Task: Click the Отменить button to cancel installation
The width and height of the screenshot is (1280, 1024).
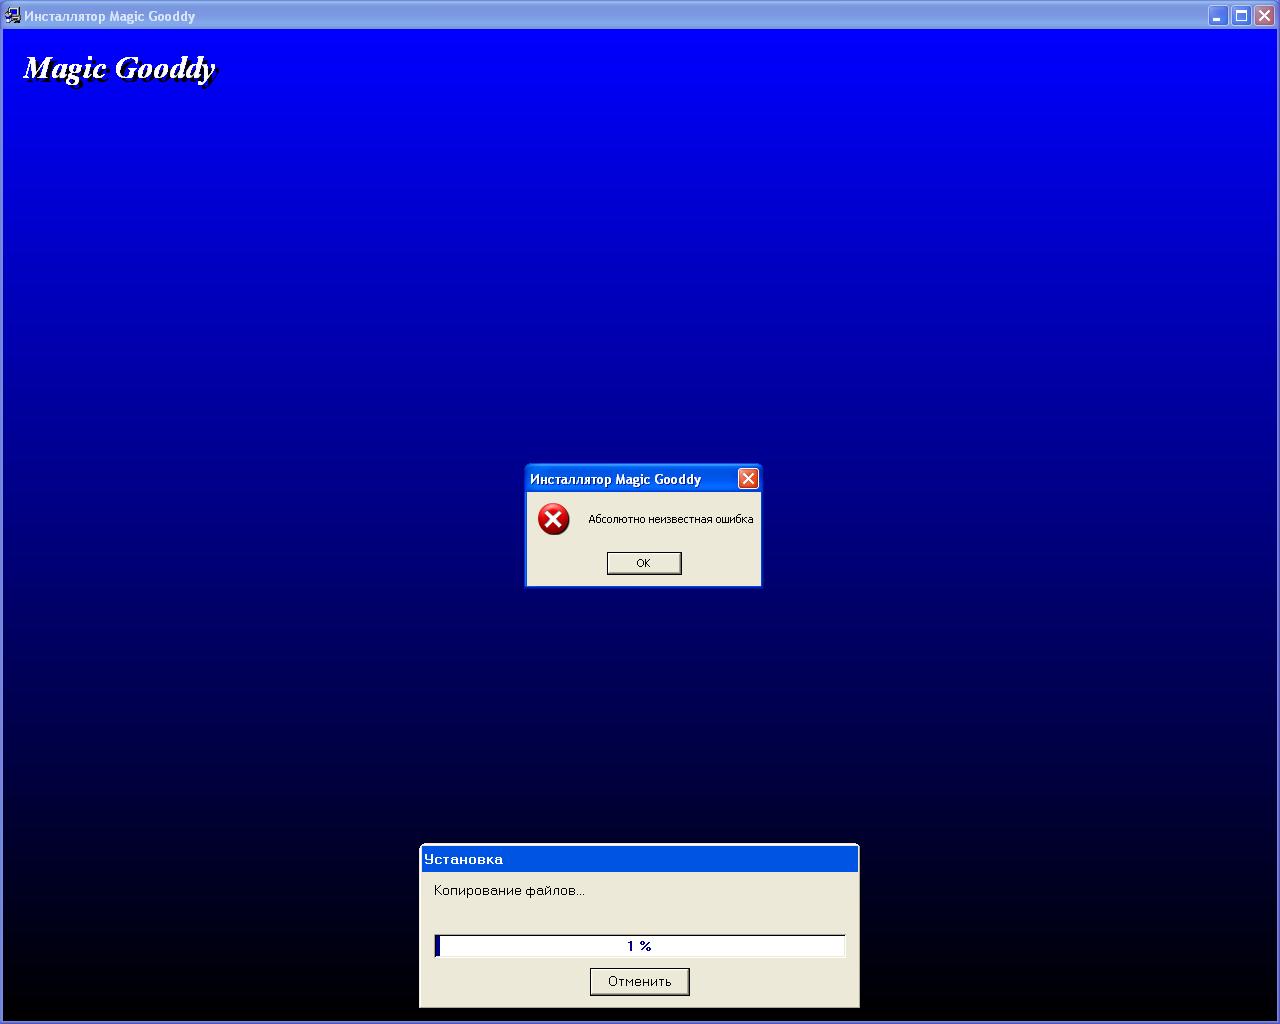Action: click(639, 981)
